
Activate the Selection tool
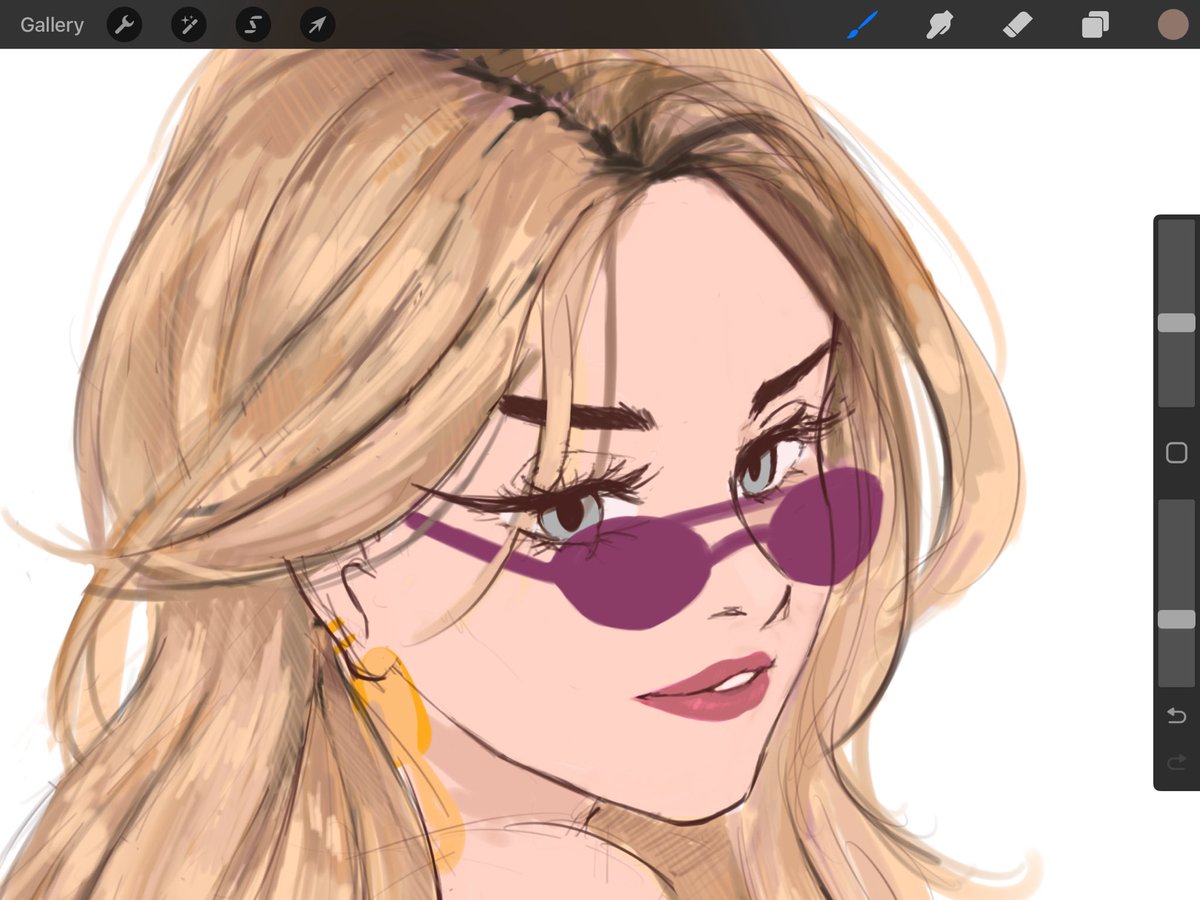pos(253,25)
